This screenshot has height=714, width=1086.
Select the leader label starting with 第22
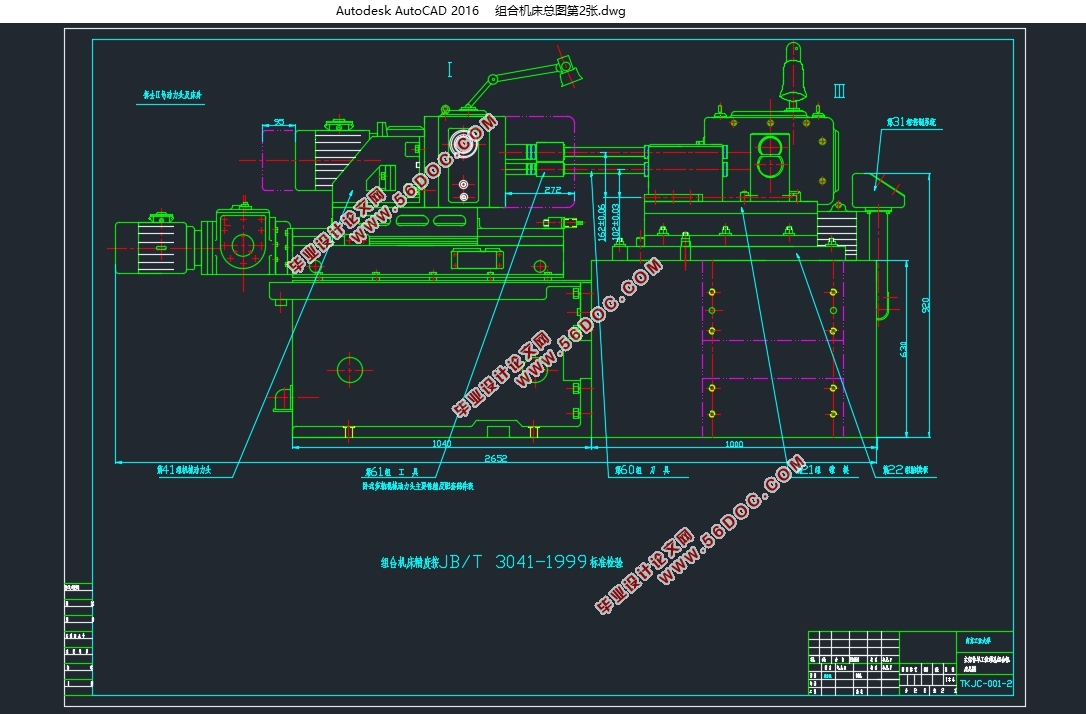[x=905, y=470]
